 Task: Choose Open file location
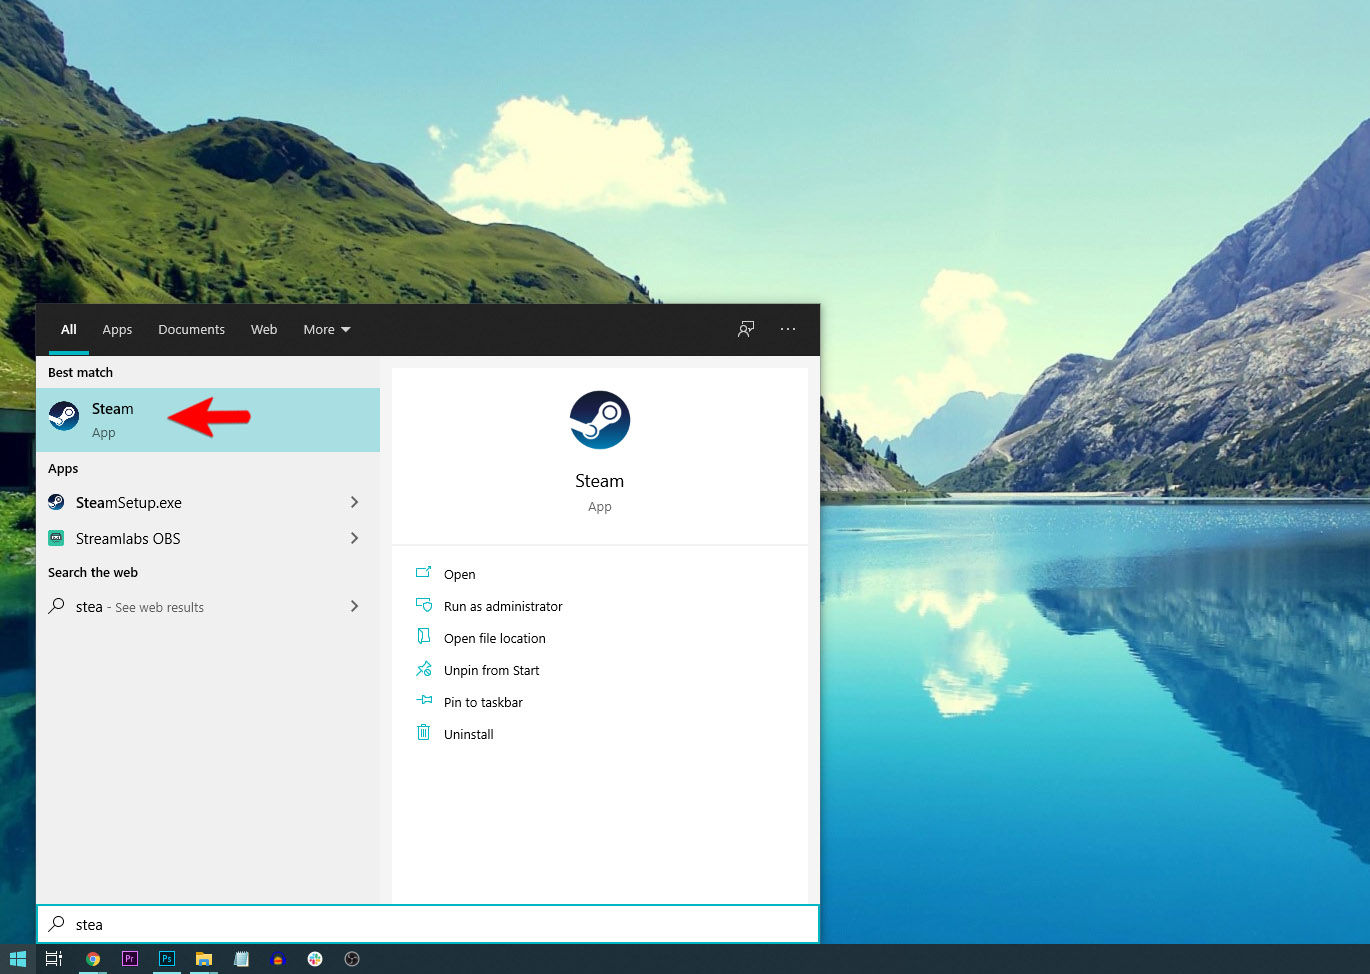pos(480,638)
